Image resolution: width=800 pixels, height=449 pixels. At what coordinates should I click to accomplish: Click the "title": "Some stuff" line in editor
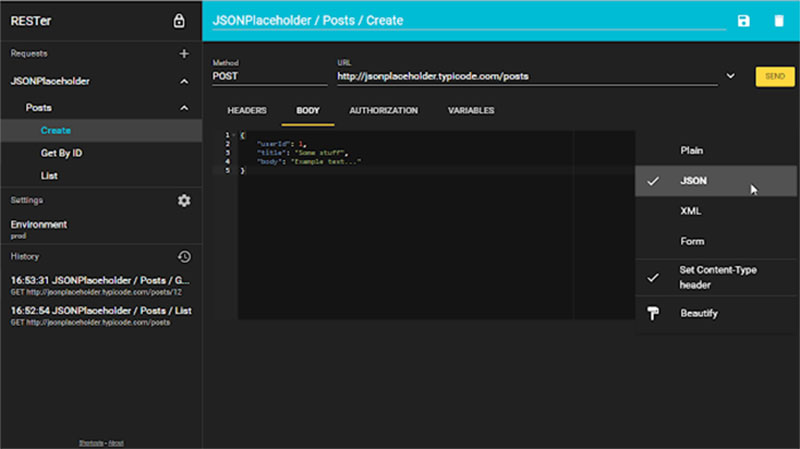point(302,153)
